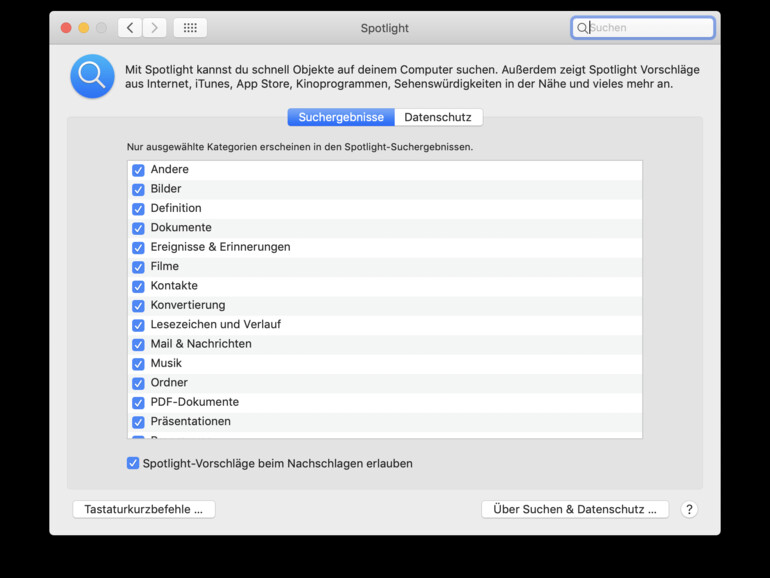The height and width of the screenshot is (578, 770).
Task: Click the forward navigation arrow
Action: pyautogui.click(x=155, y=28)
